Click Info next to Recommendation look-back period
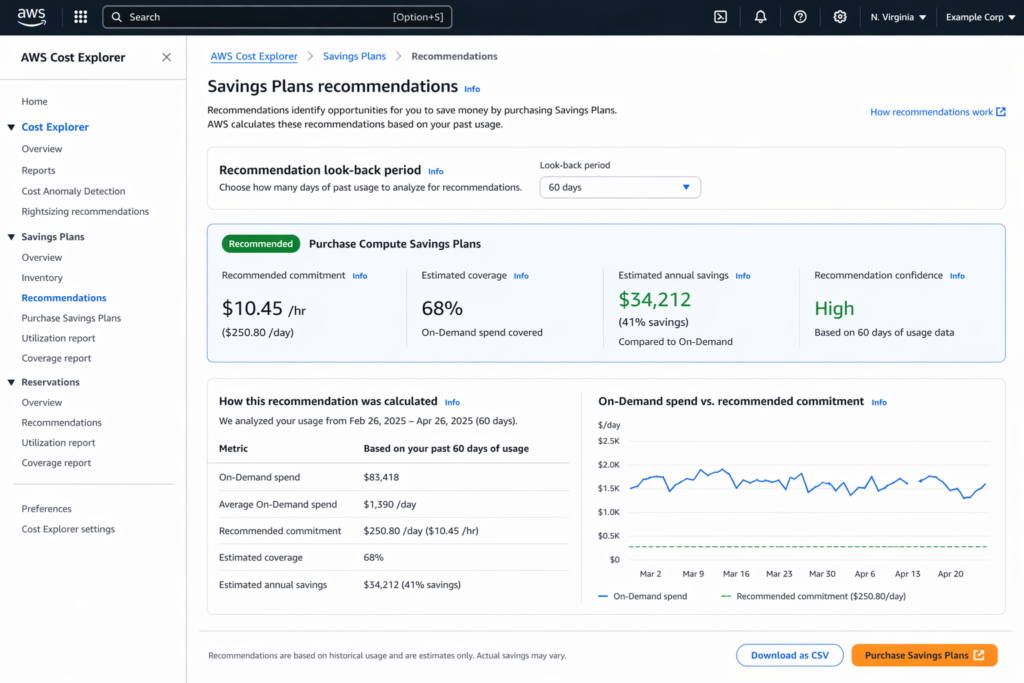Screen dimensions: 1024x683 435,171
